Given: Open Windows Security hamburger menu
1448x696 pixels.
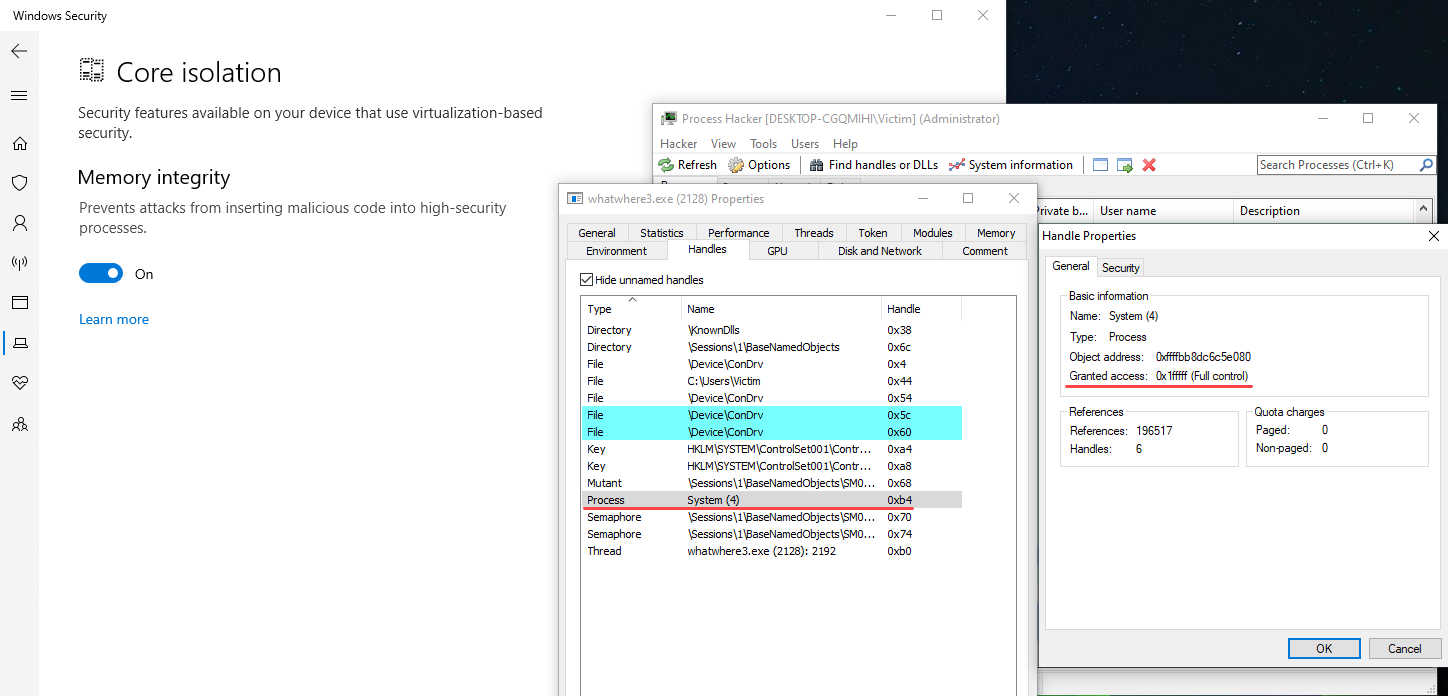Looking at the screenshot, I should (x=19, y=96).
